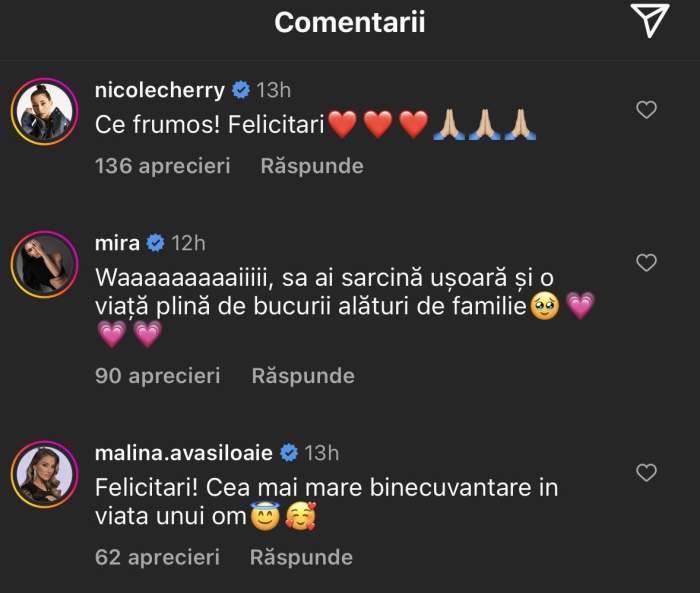The image size is (700, 593).
Task: View the 90 aprecieri likes list
Action: click(x=157, y=376)
